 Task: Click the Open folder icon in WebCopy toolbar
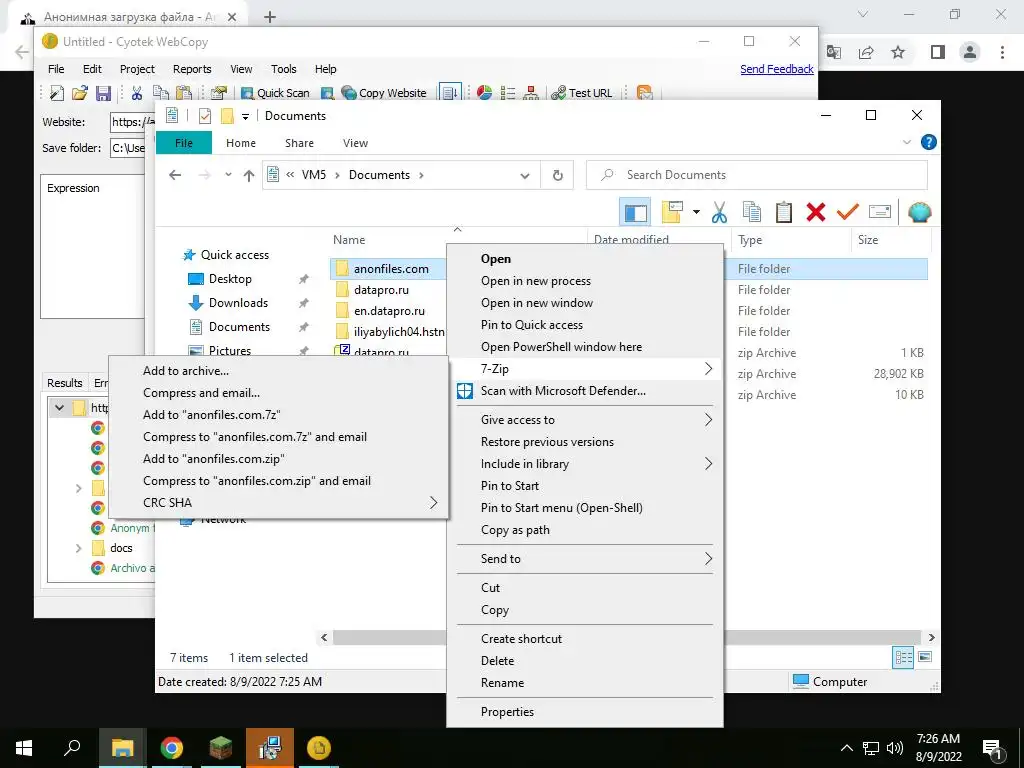[80, 93]
